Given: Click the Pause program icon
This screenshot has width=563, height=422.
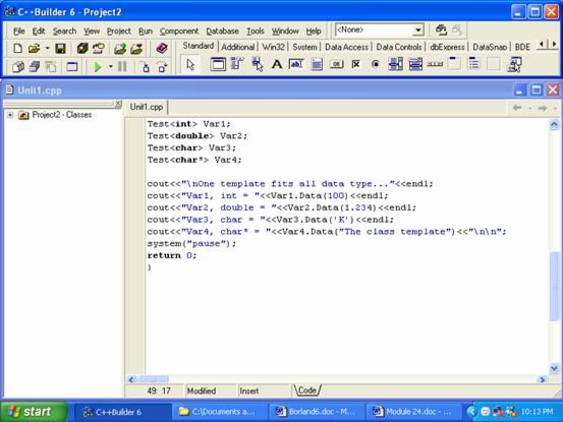Looking at the screenshot, I should tap(122, 66).
